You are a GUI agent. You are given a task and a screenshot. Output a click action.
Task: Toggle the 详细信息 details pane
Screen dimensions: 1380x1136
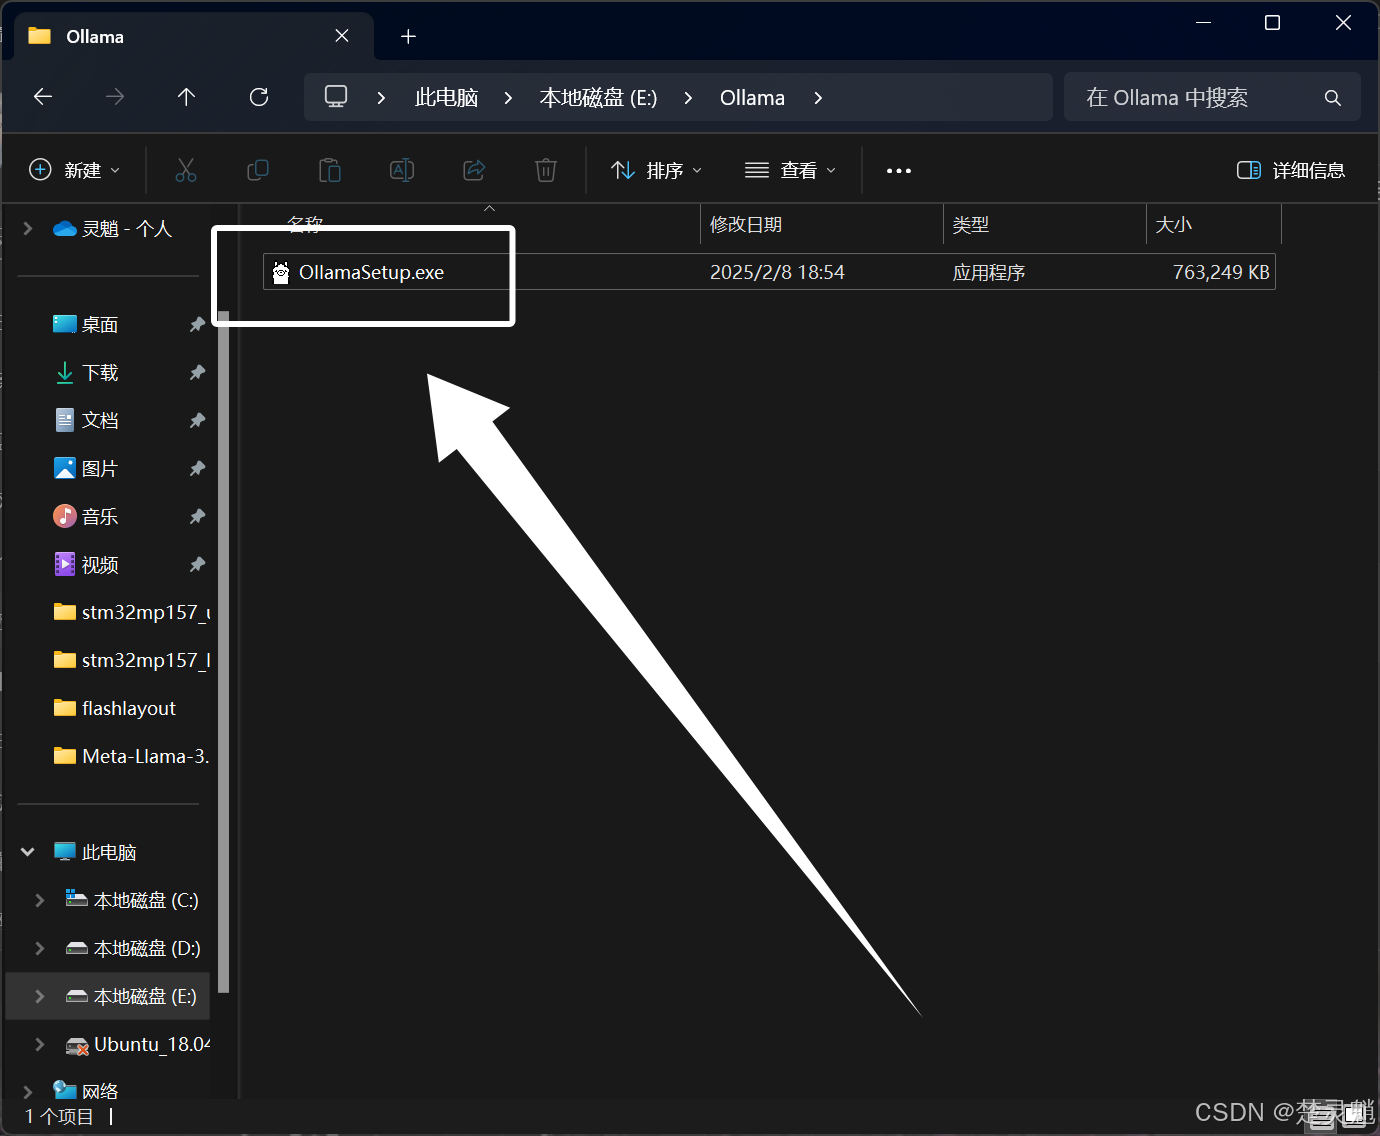[x=1291, y=170]
